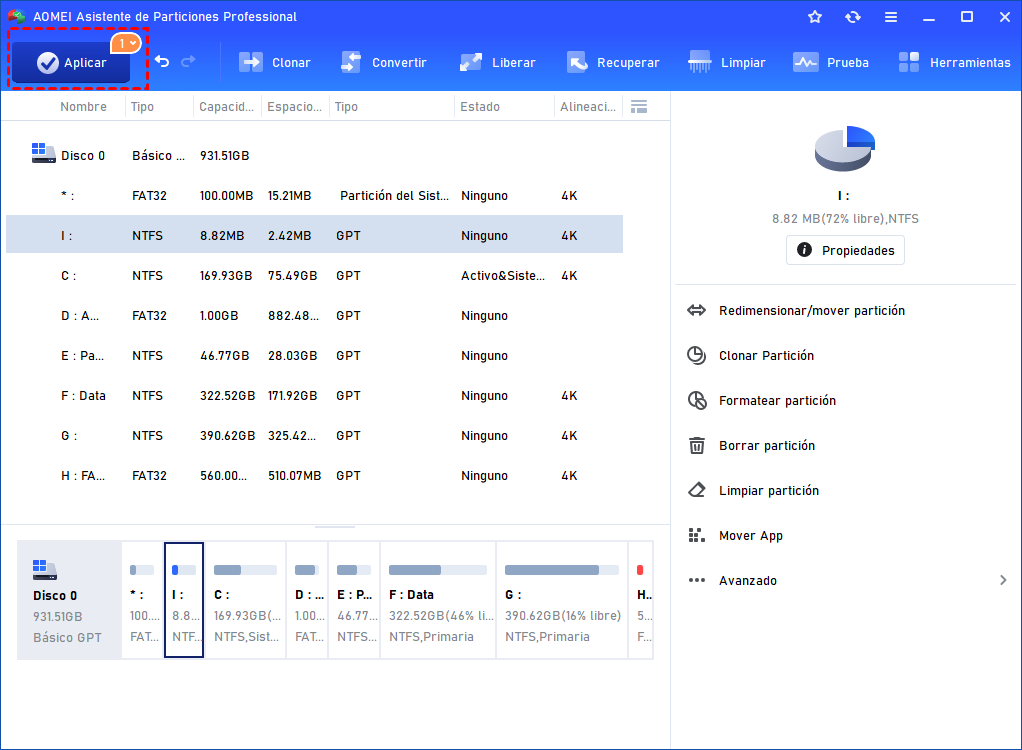
Task: Click the undo arrow icon
Action: tap(162, 62)
